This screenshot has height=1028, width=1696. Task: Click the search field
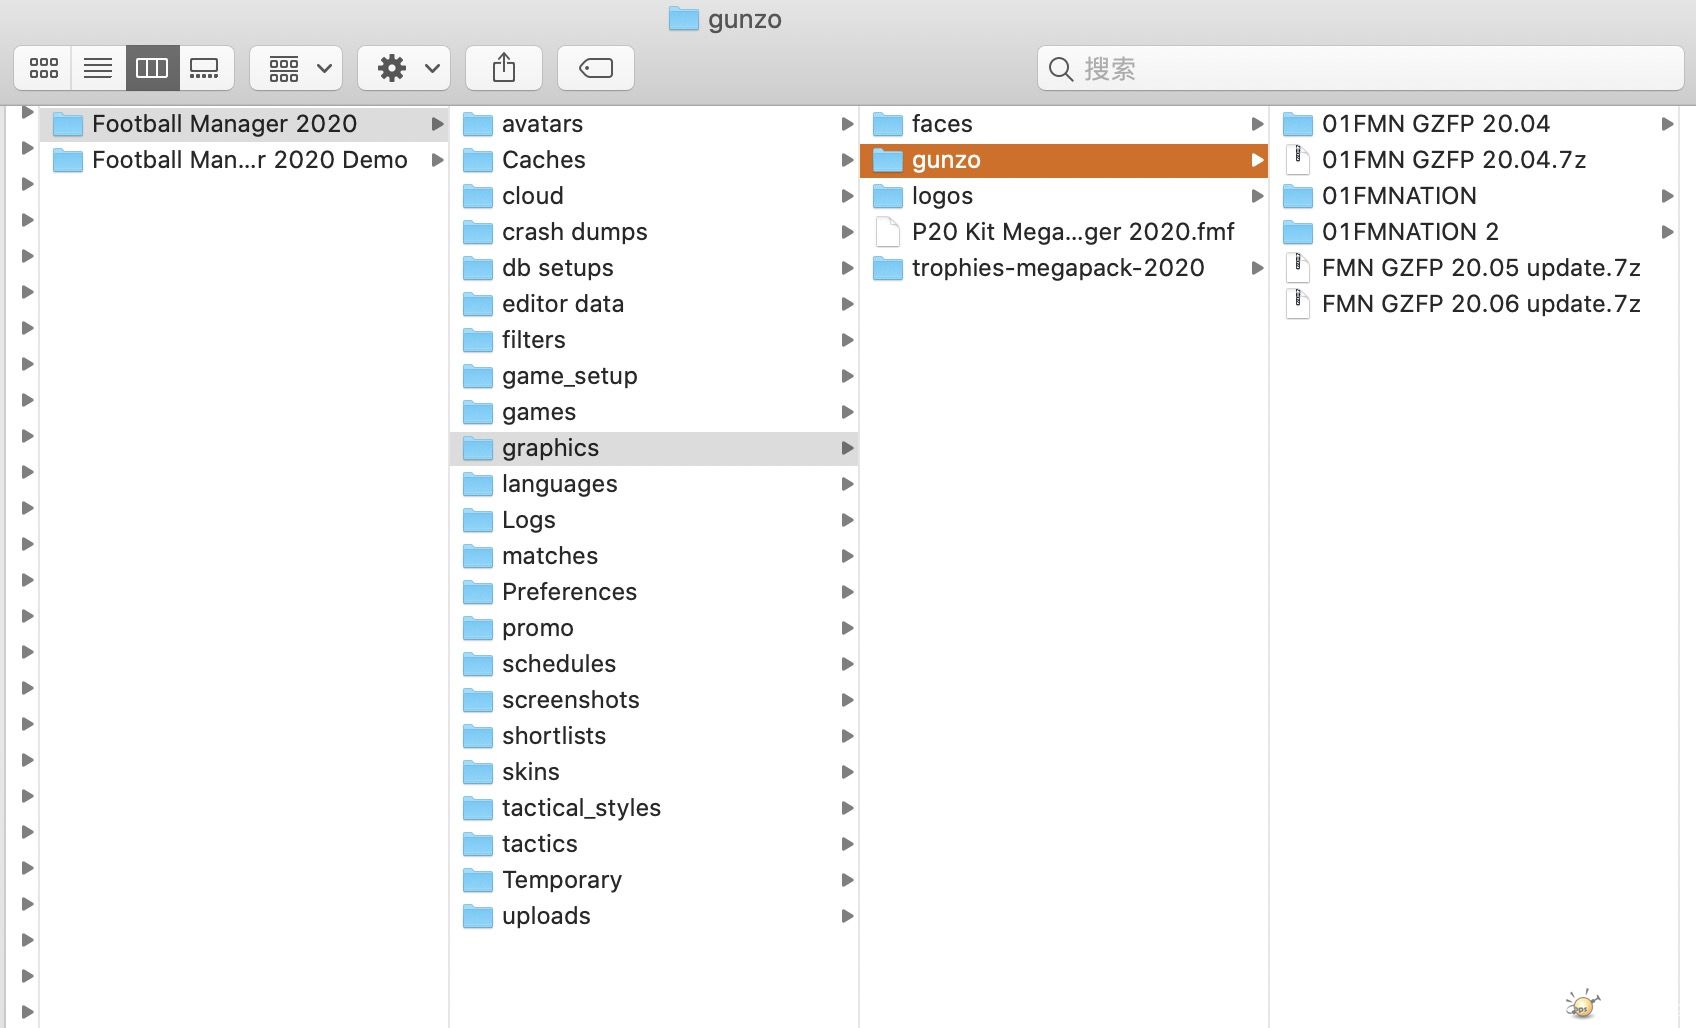click(1360, 68)
